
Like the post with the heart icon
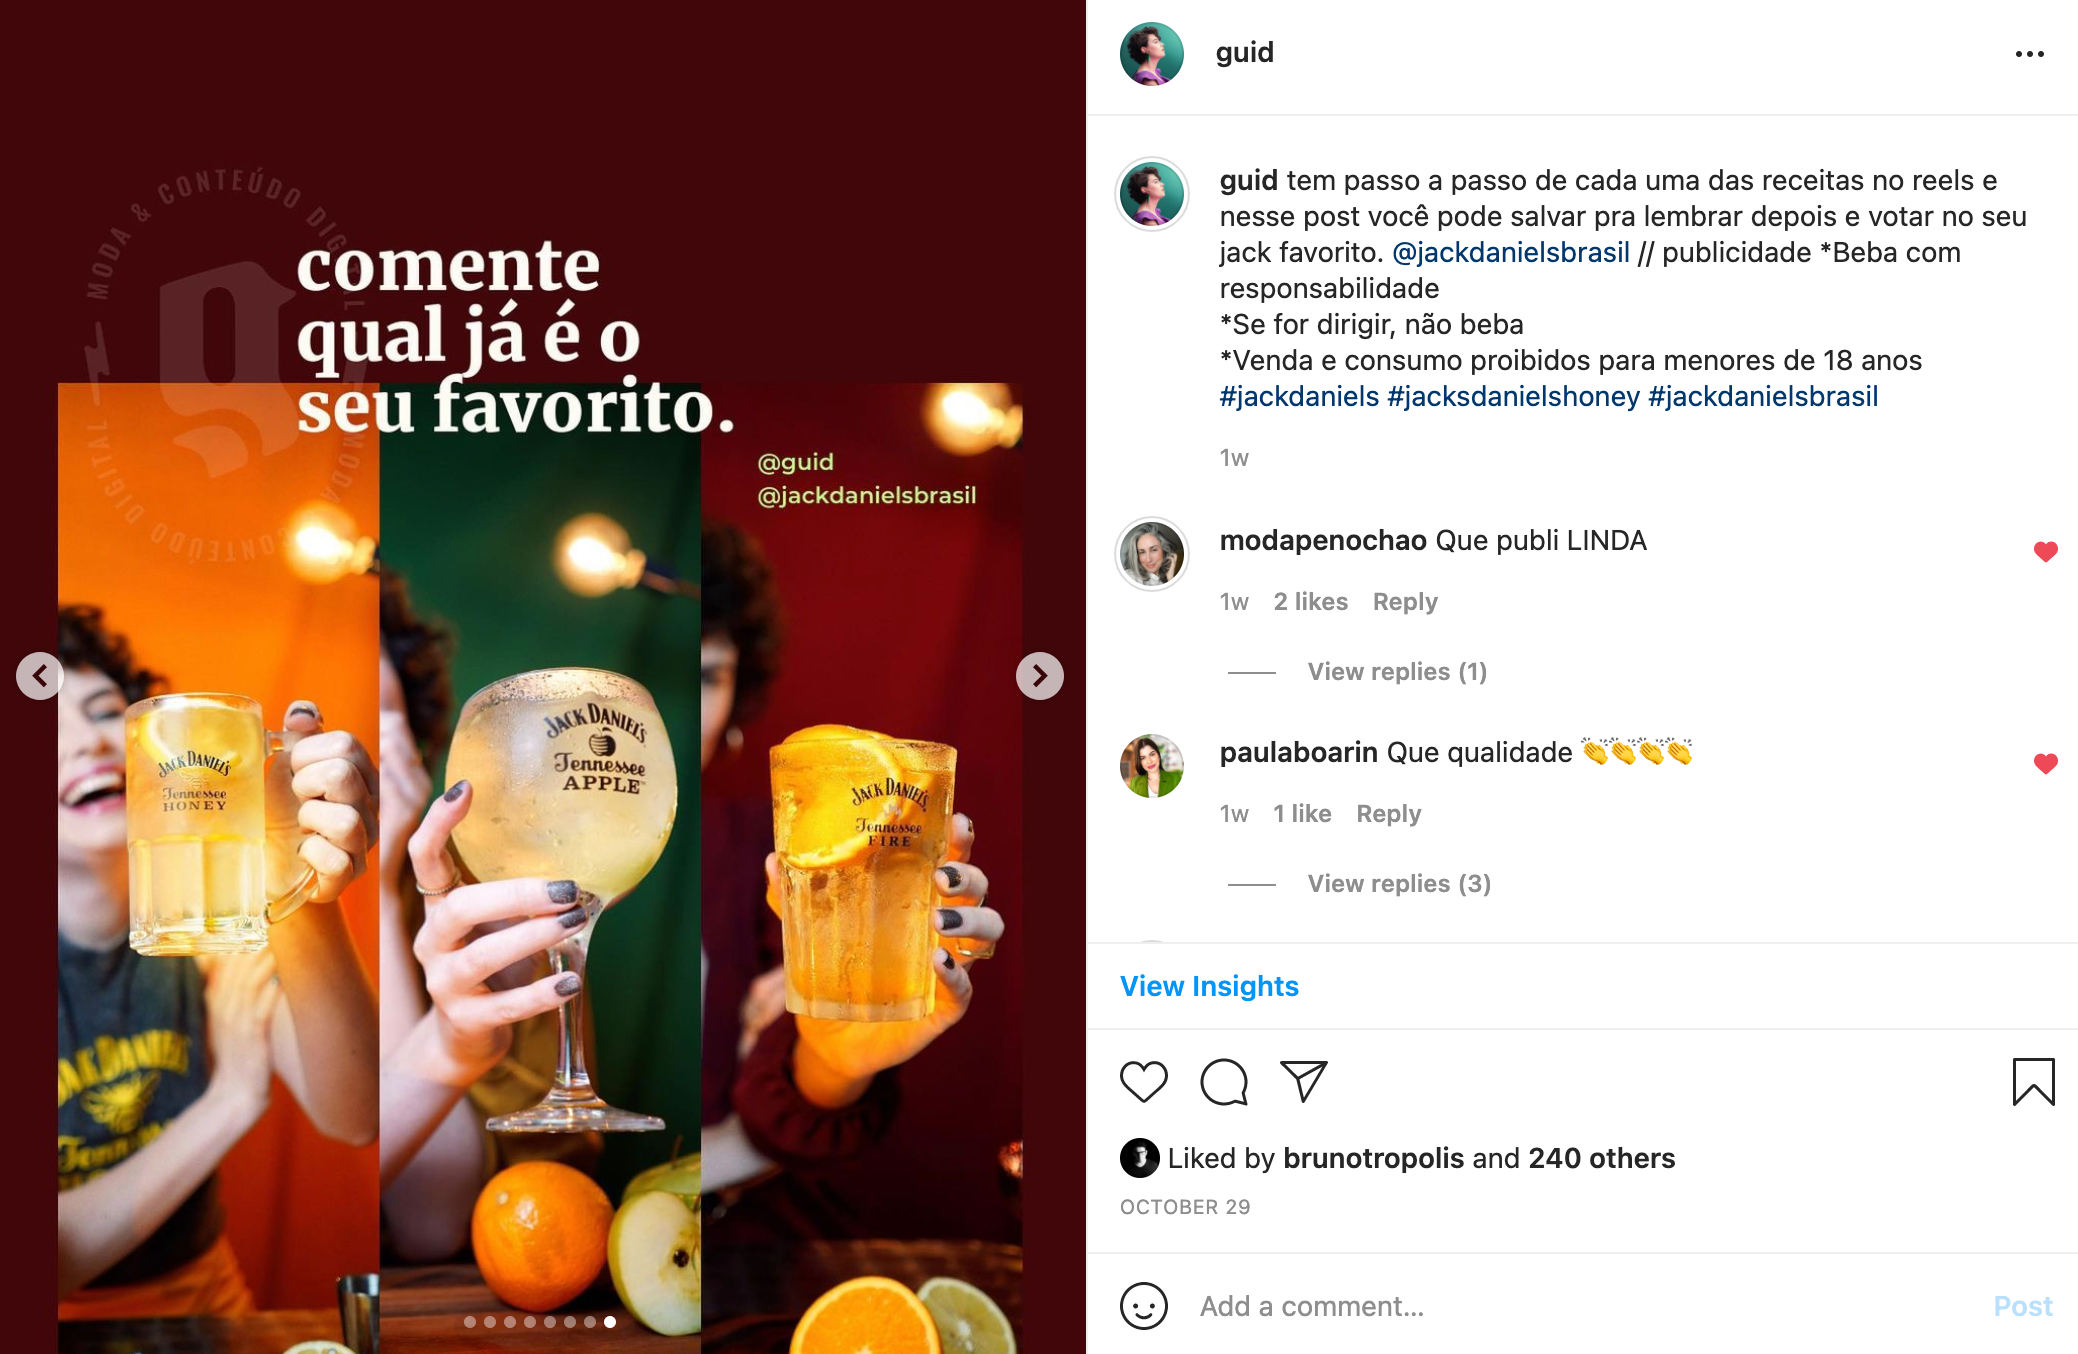1143,1082
